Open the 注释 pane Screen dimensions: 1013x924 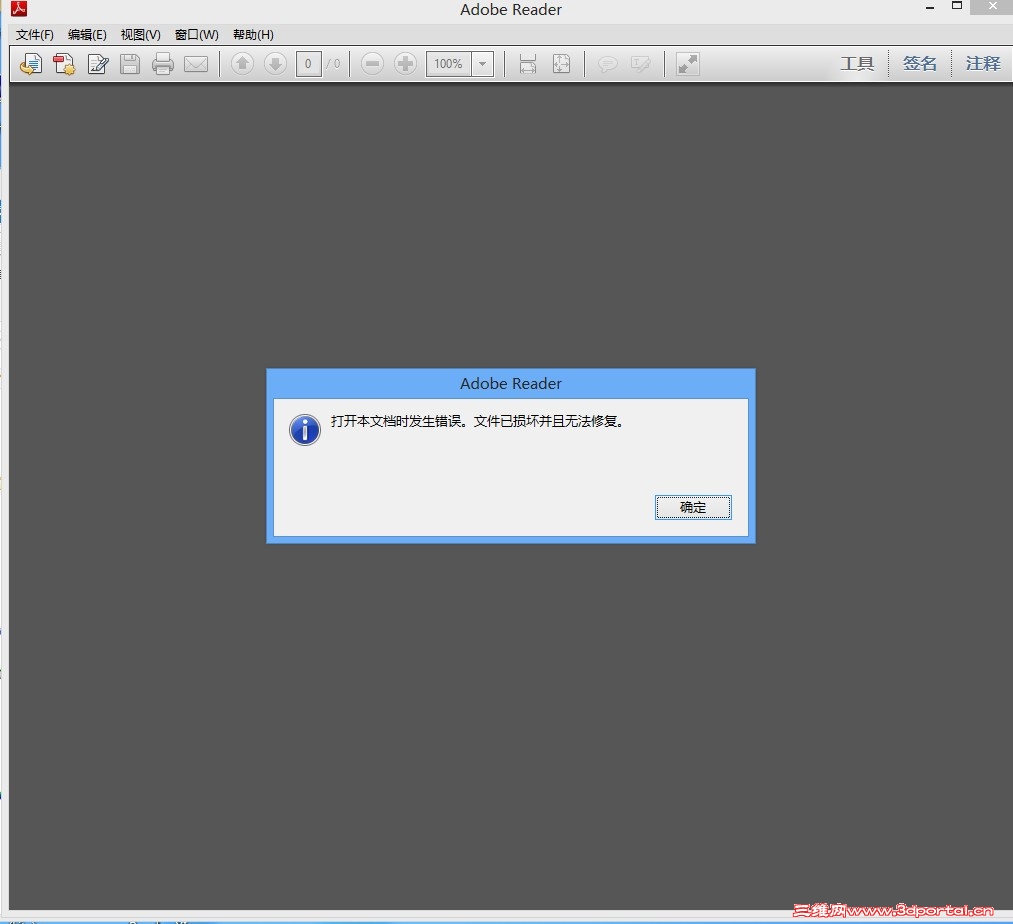pos(983,63)
